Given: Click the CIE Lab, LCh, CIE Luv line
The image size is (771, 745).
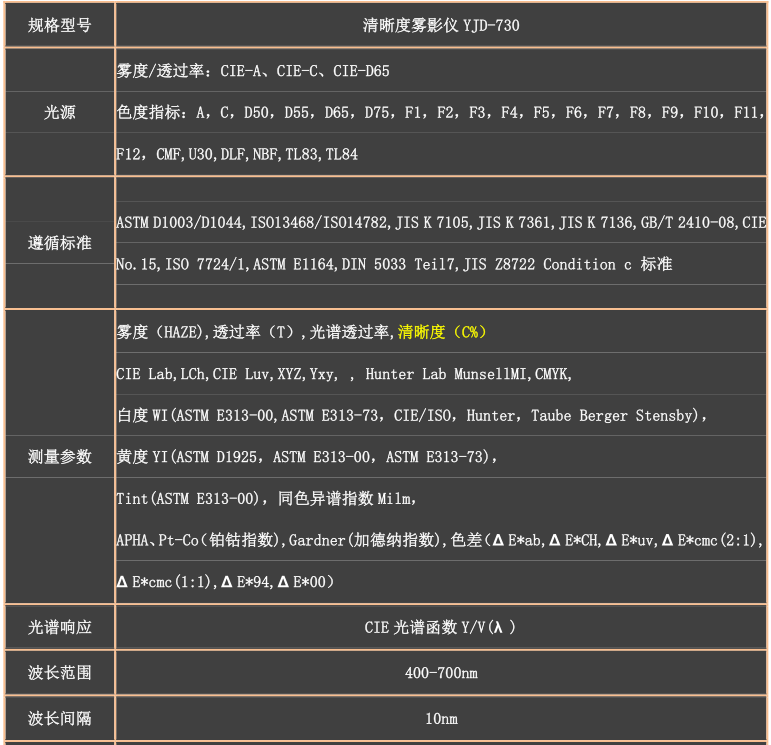Looking at the screenshot, I should point(344,374).
